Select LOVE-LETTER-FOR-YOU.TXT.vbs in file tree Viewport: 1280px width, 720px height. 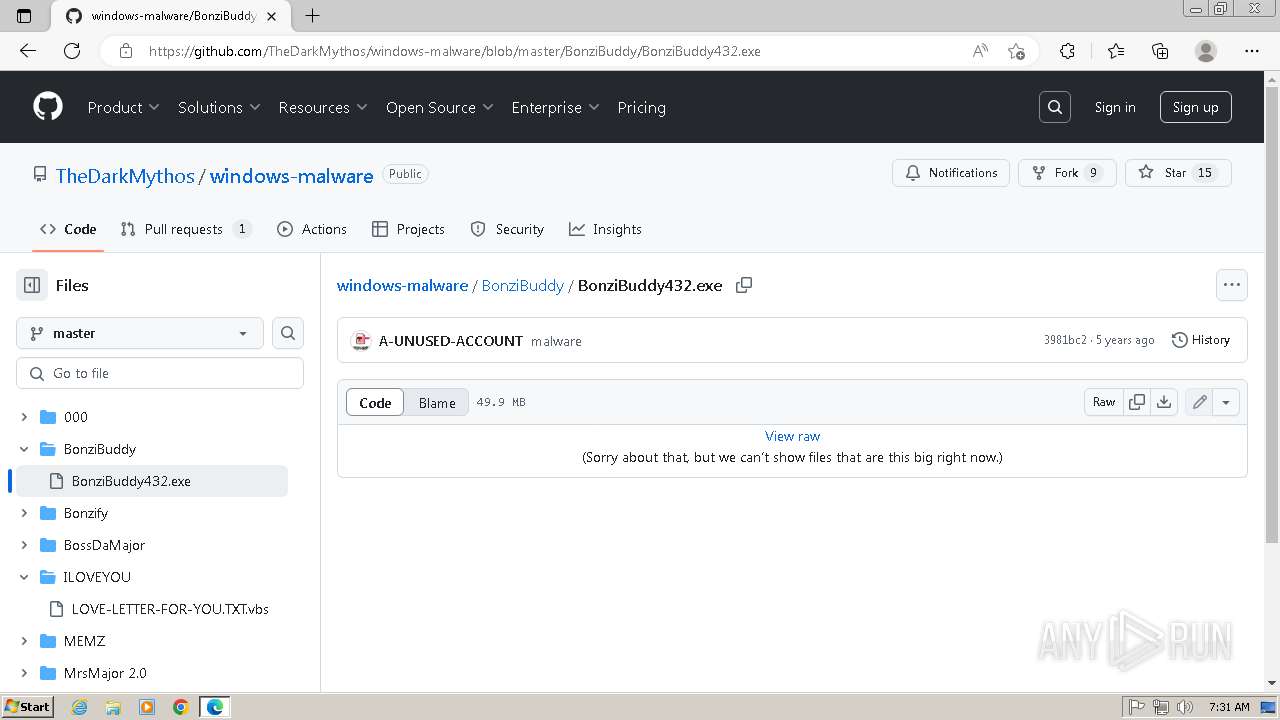point(170,609)
